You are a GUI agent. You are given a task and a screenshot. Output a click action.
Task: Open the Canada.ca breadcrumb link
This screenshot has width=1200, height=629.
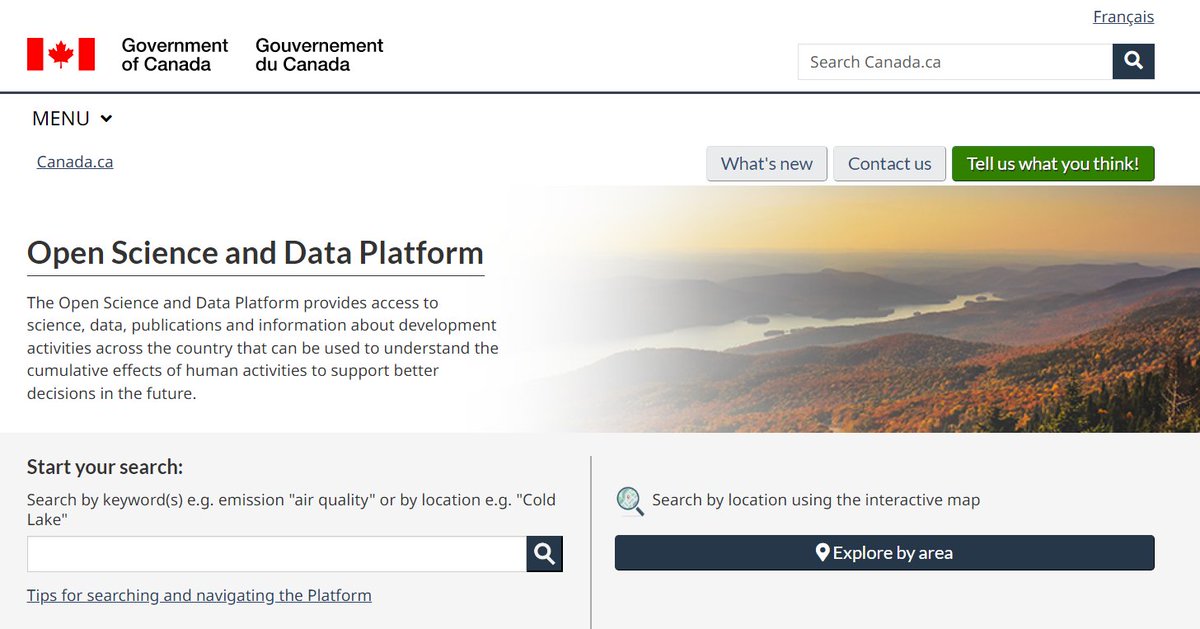point(75,161)
